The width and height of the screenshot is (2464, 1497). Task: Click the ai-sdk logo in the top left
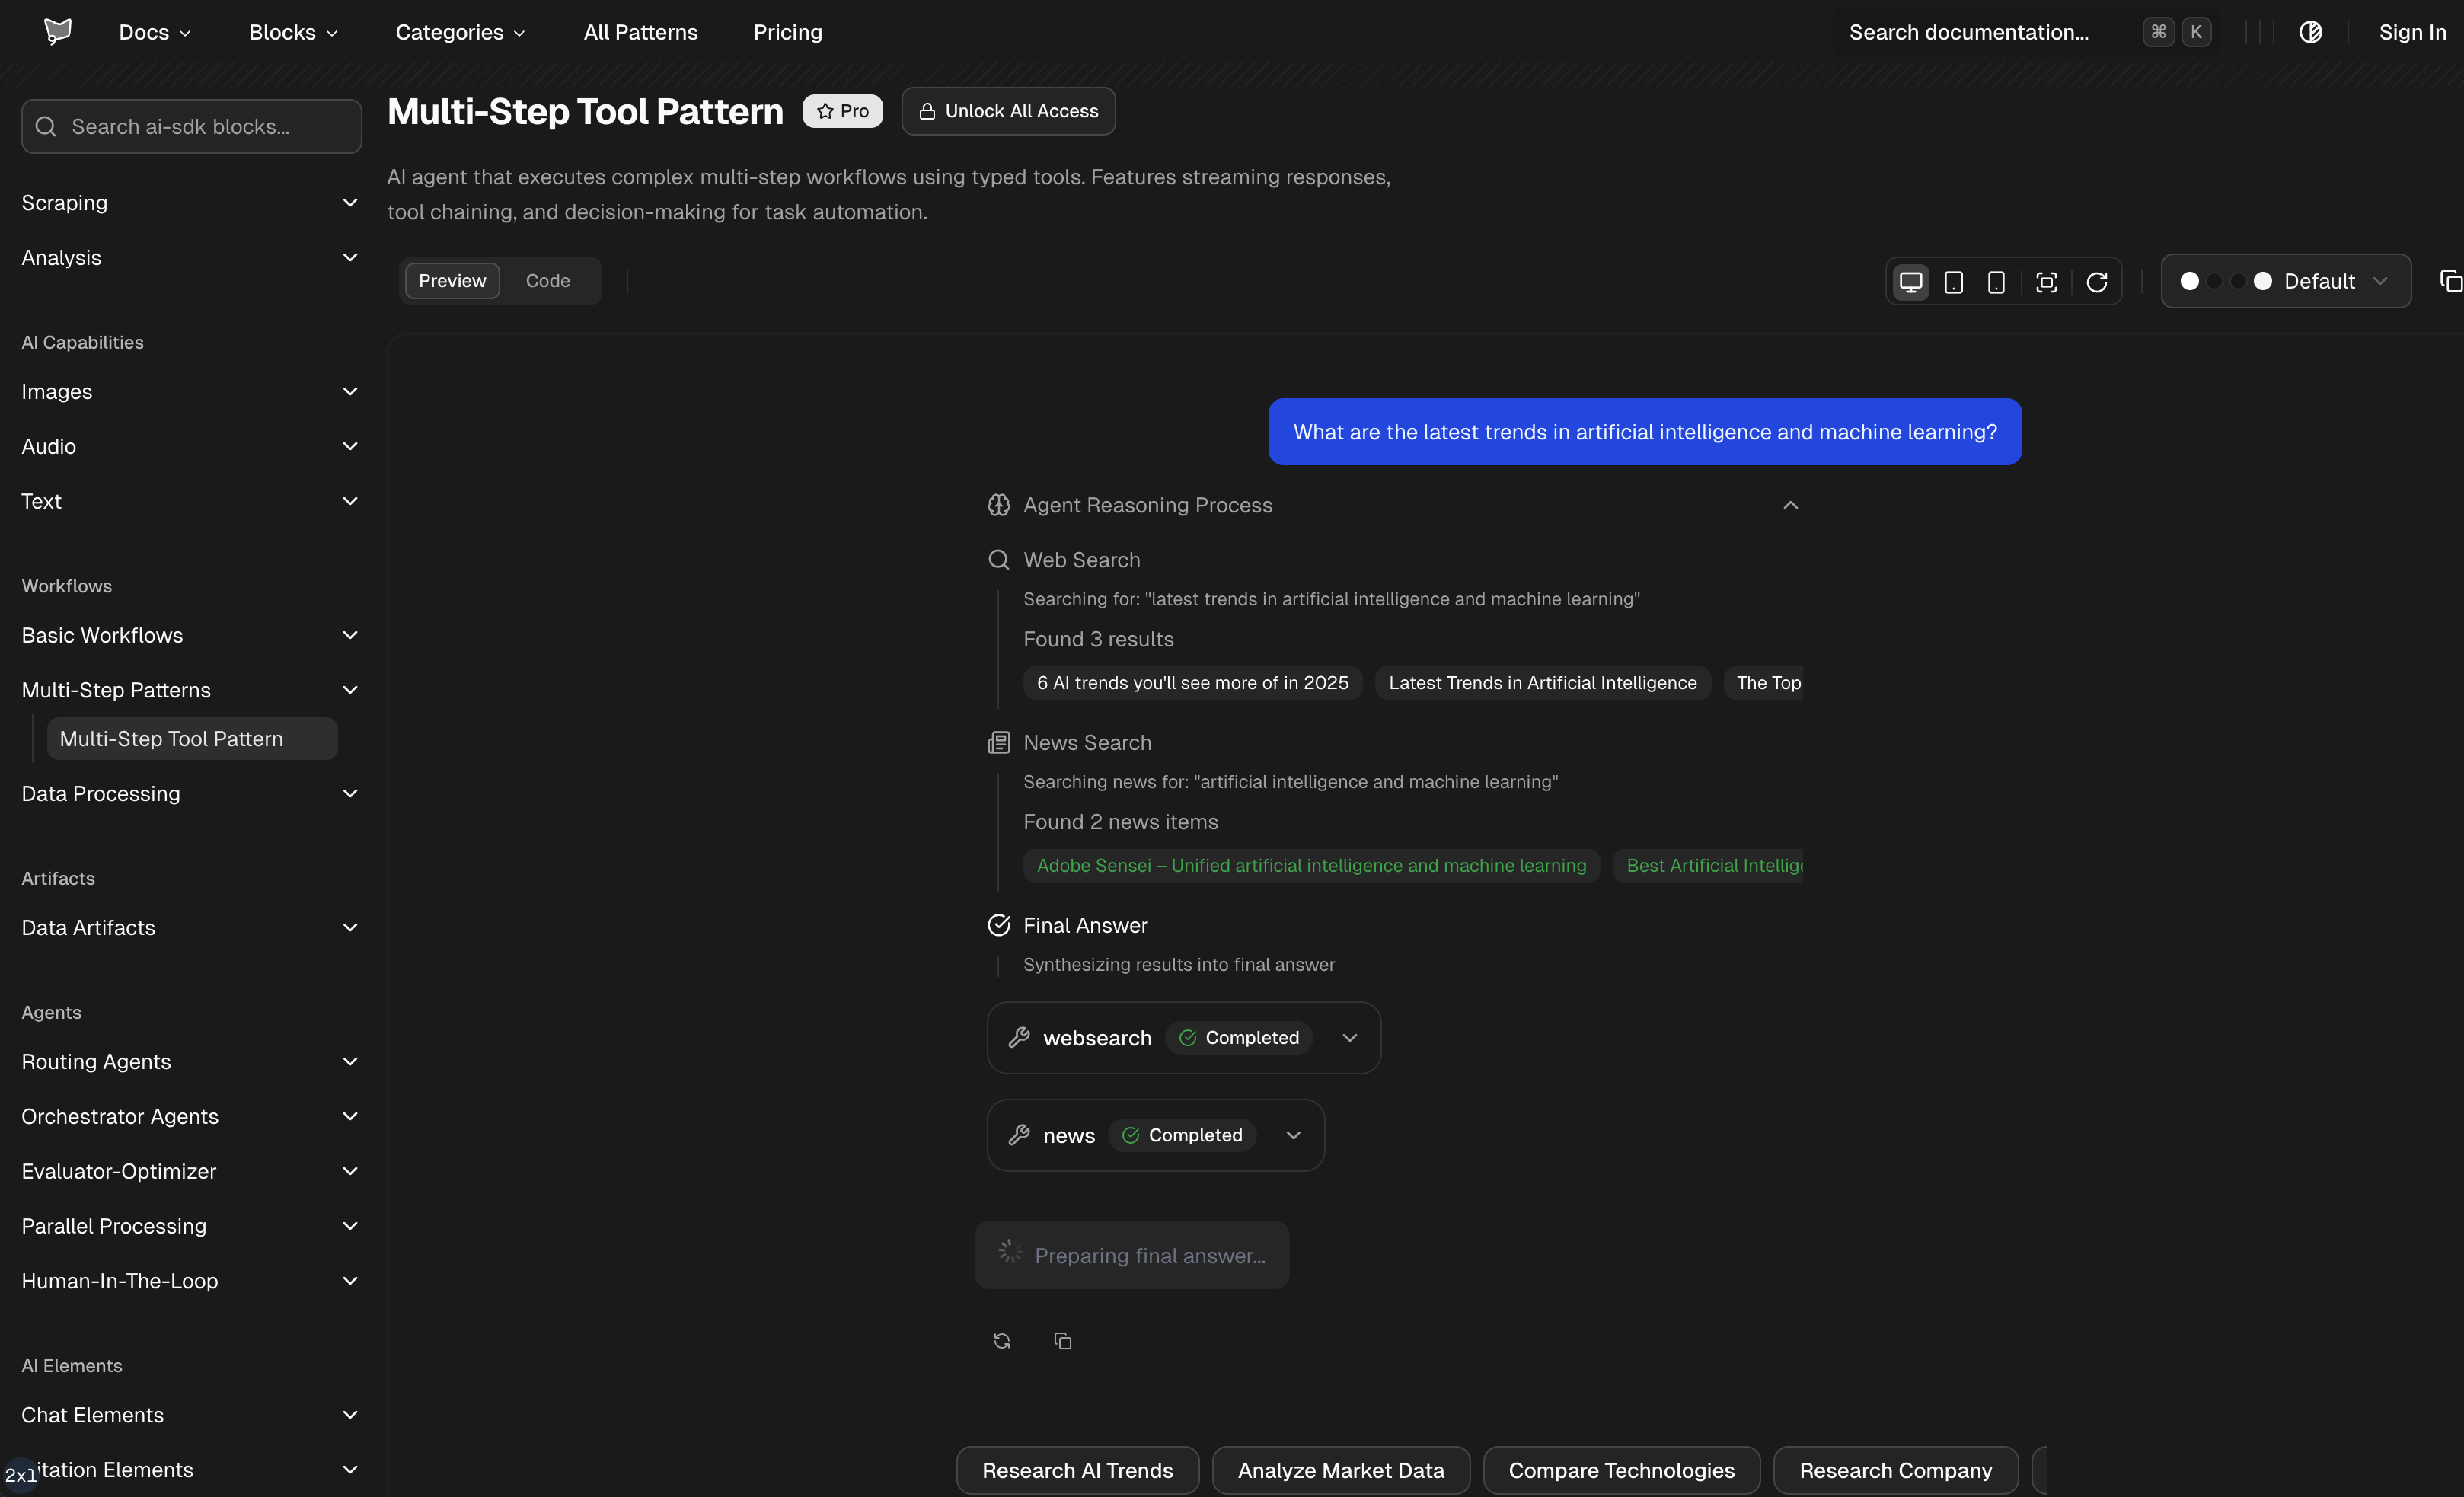57,31
